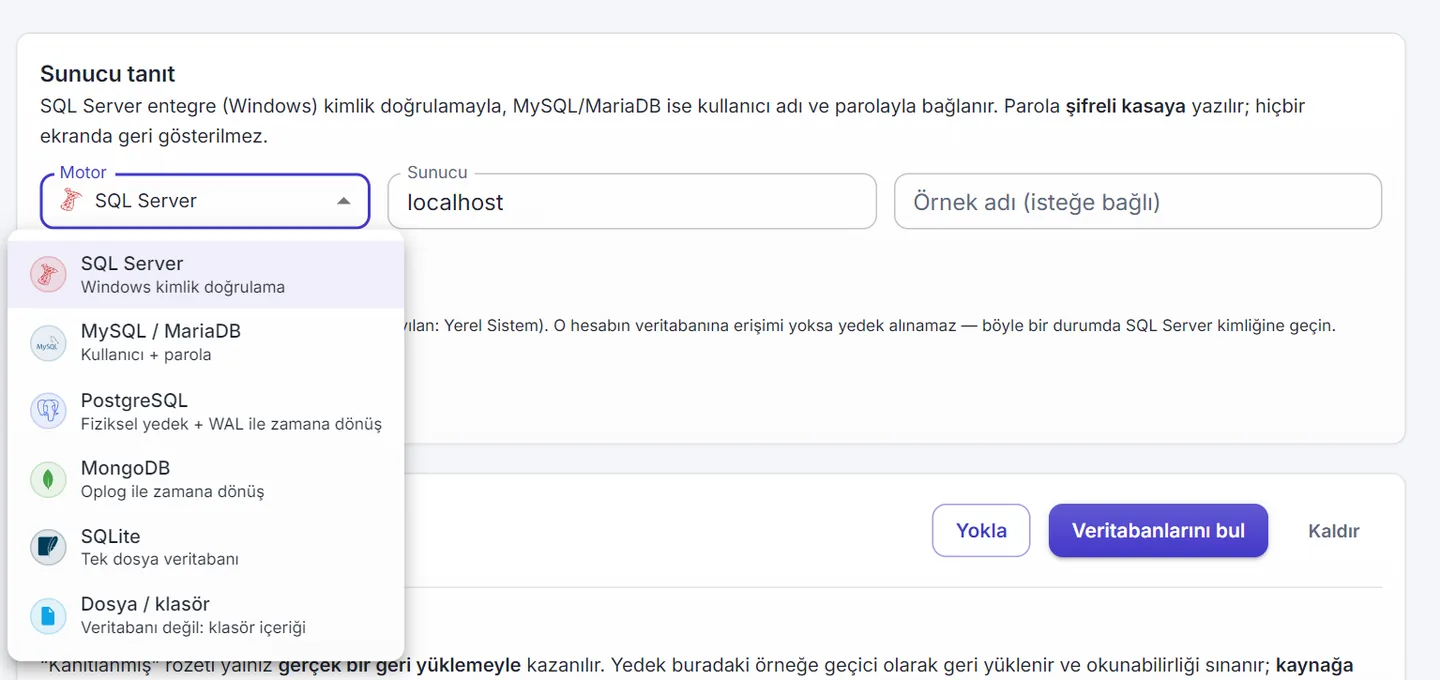
Task: Click the Sunucu tanıt heading
Action: (108, 74)
